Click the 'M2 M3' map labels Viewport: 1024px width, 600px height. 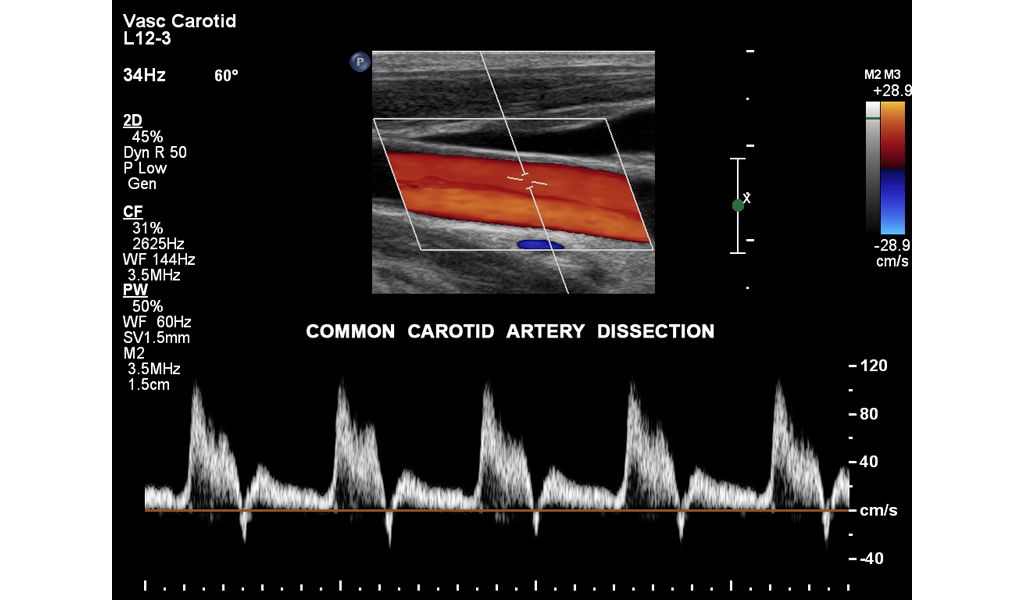882,75
